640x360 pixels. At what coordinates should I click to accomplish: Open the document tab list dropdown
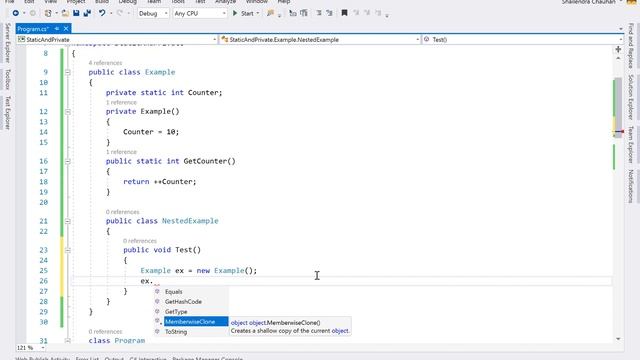coord(620,29)
